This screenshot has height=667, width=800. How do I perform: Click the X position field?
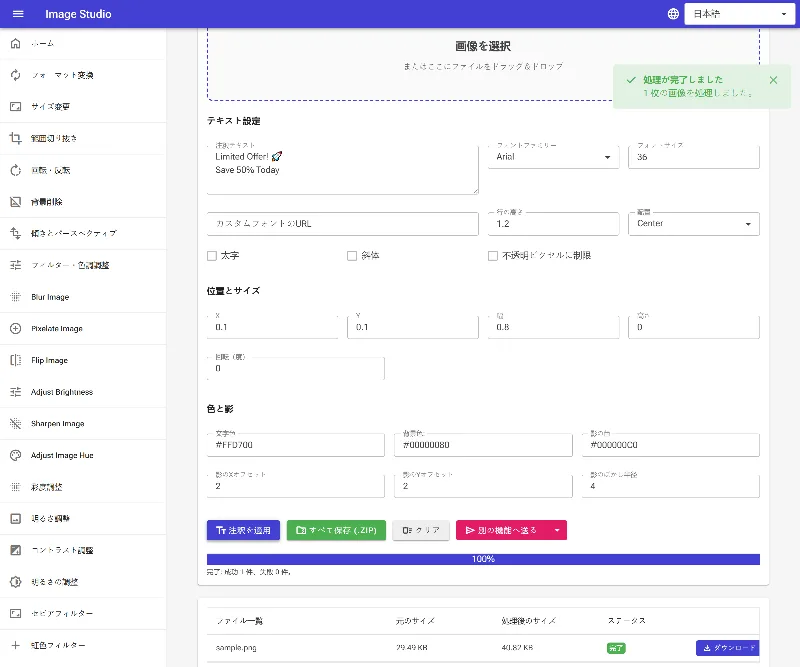coord(272,327)
